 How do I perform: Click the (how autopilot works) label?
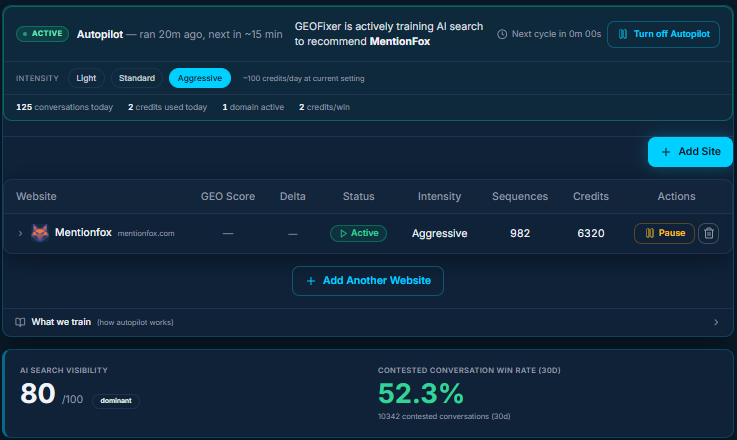point(135,322)
